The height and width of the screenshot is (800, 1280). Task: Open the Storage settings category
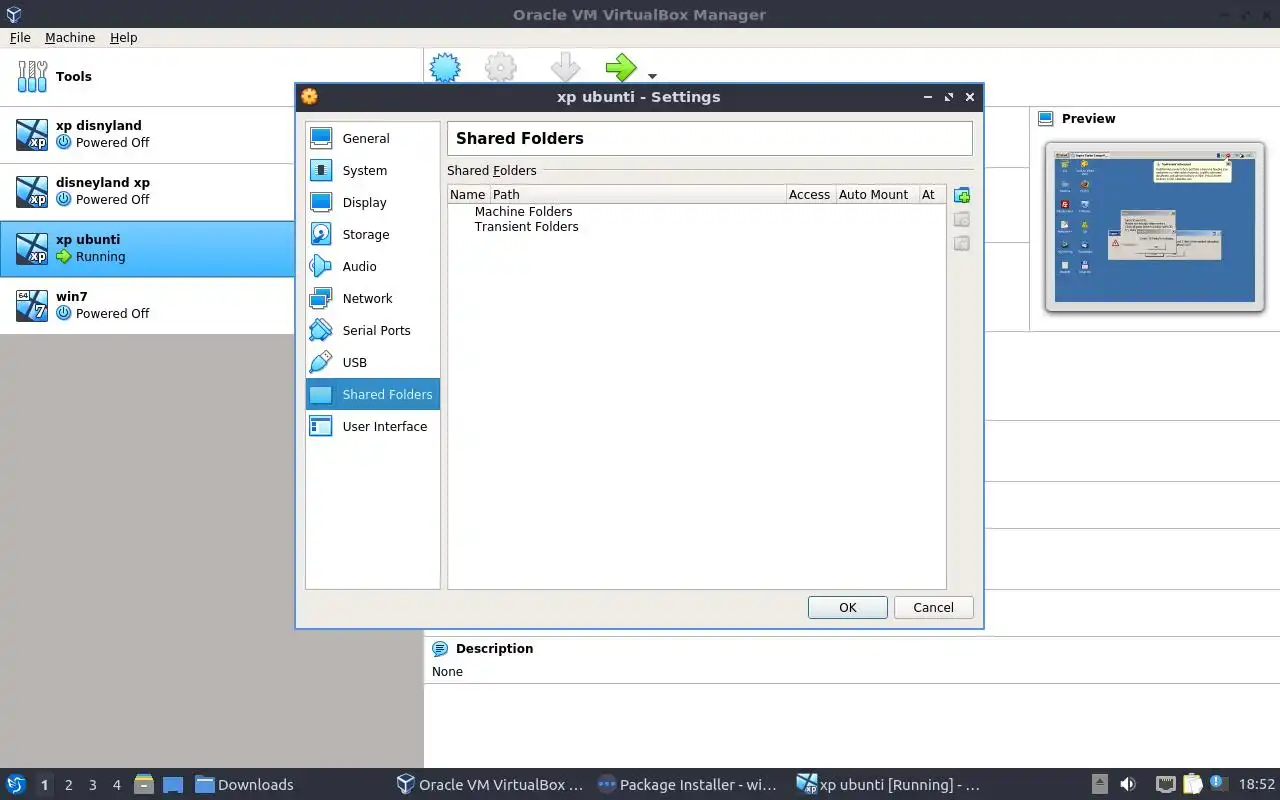pyautogui.click(x=373, y=234)
